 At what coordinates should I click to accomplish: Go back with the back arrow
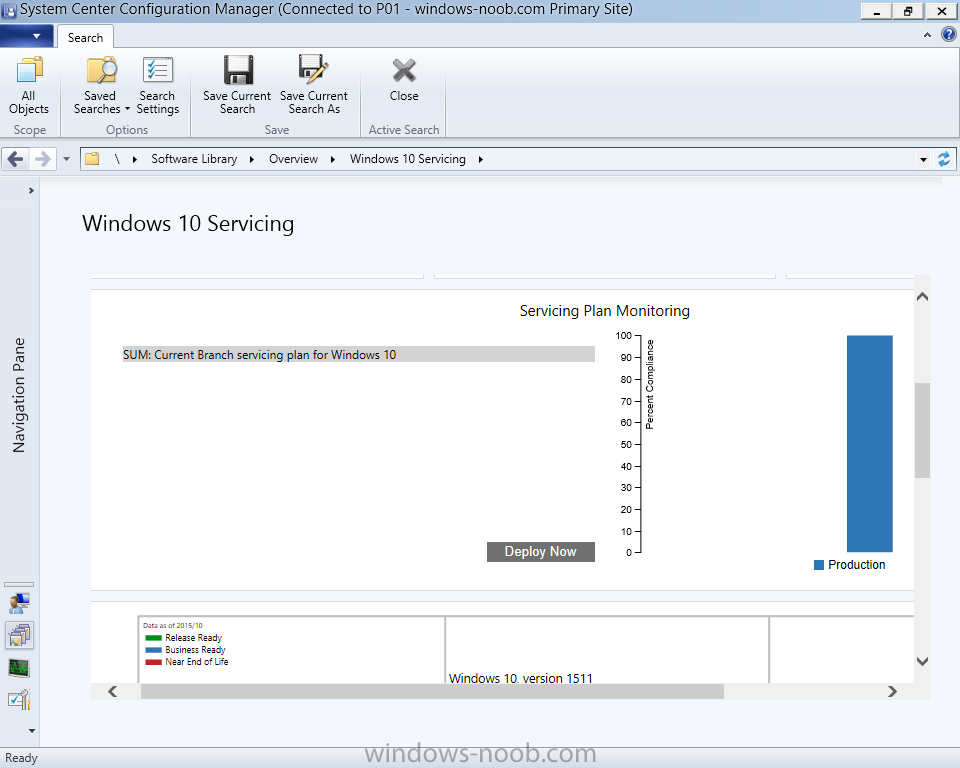click(x=15, y=159)
